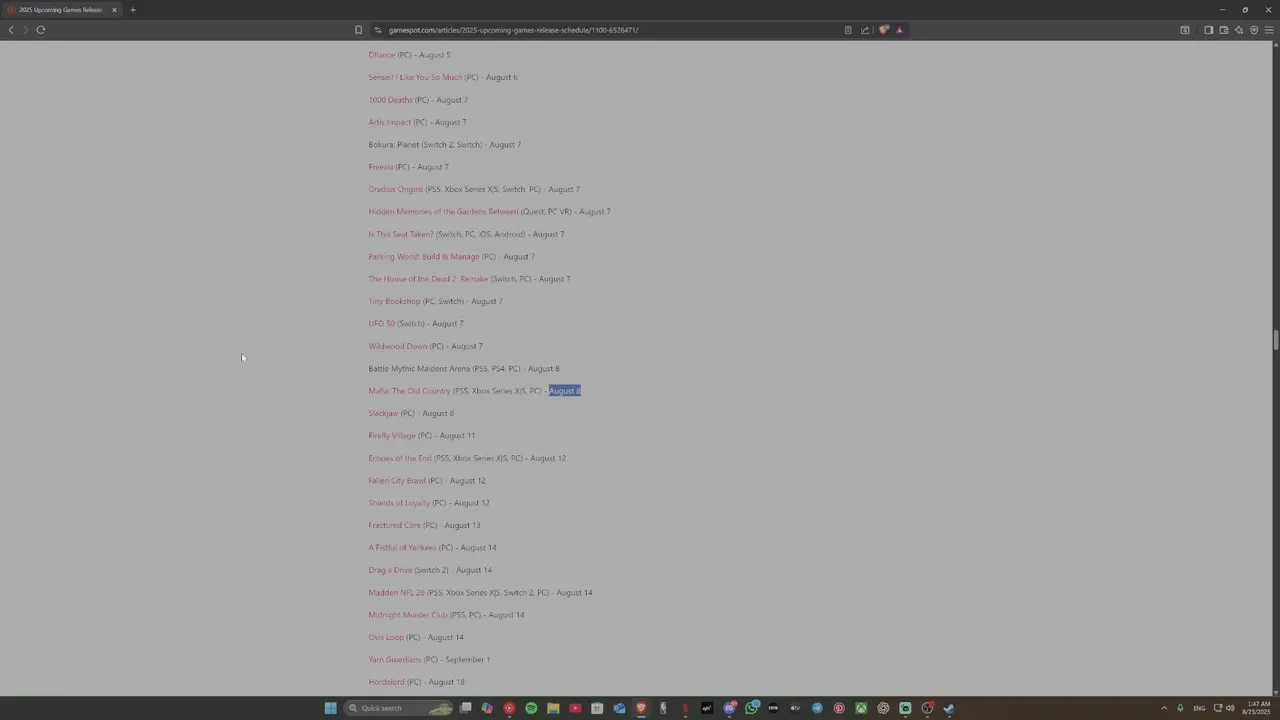Go back using browser back arrow
This screenshot has width=1280, height=720.
11,30
